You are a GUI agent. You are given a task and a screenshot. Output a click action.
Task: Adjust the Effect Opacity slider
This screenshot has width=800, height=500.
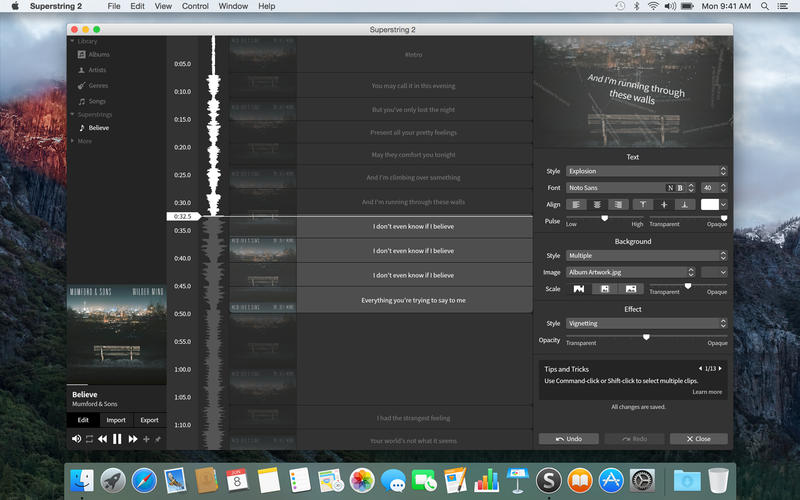point(646,337)
